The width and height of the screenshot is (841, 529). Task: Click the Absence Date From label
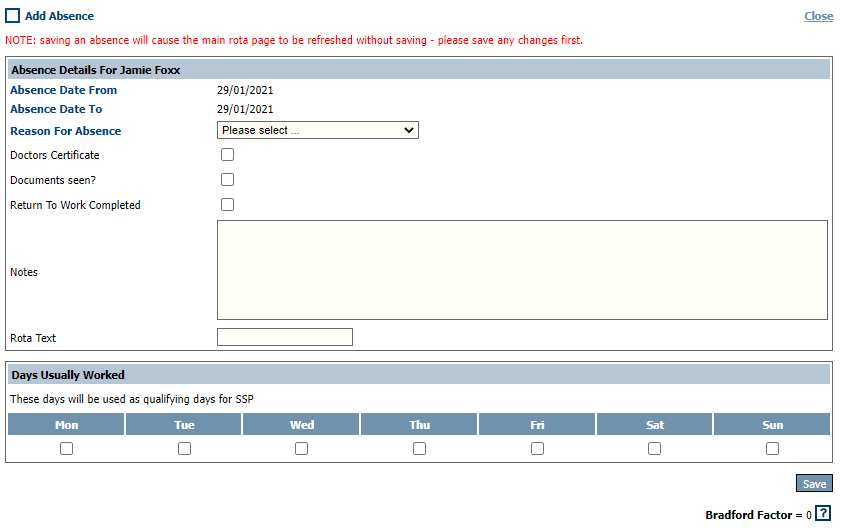[x=63, y=90]
